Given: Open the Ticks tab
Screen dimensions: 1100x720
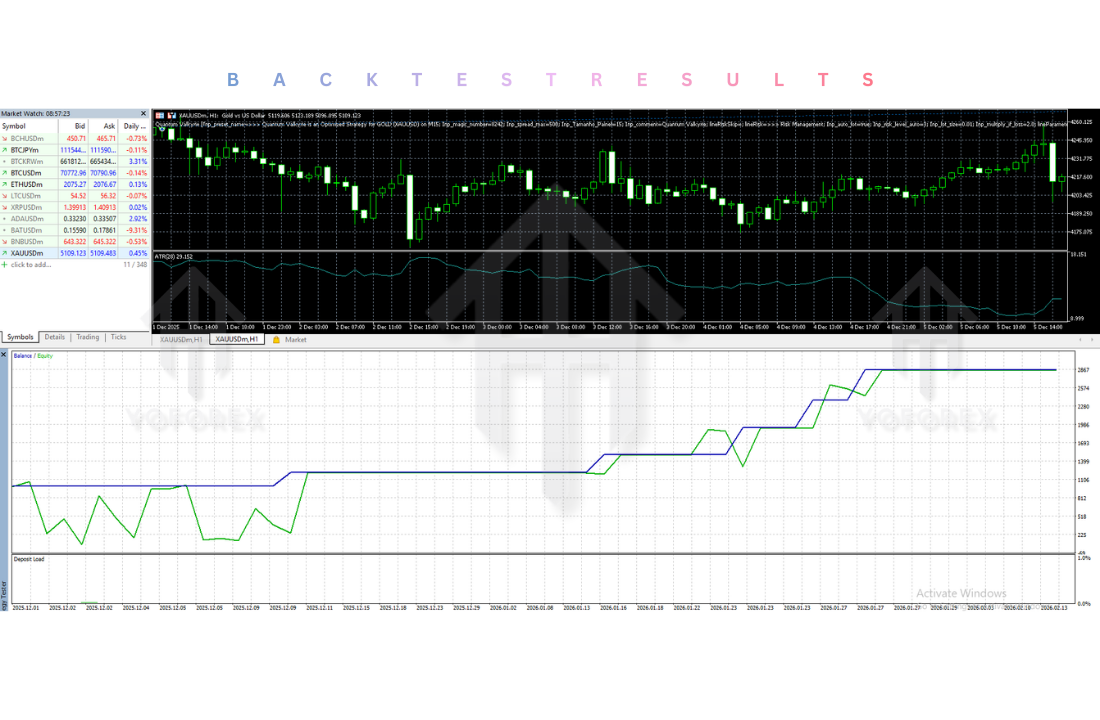Looking at the screenshot, I should (x=119, y=337).
